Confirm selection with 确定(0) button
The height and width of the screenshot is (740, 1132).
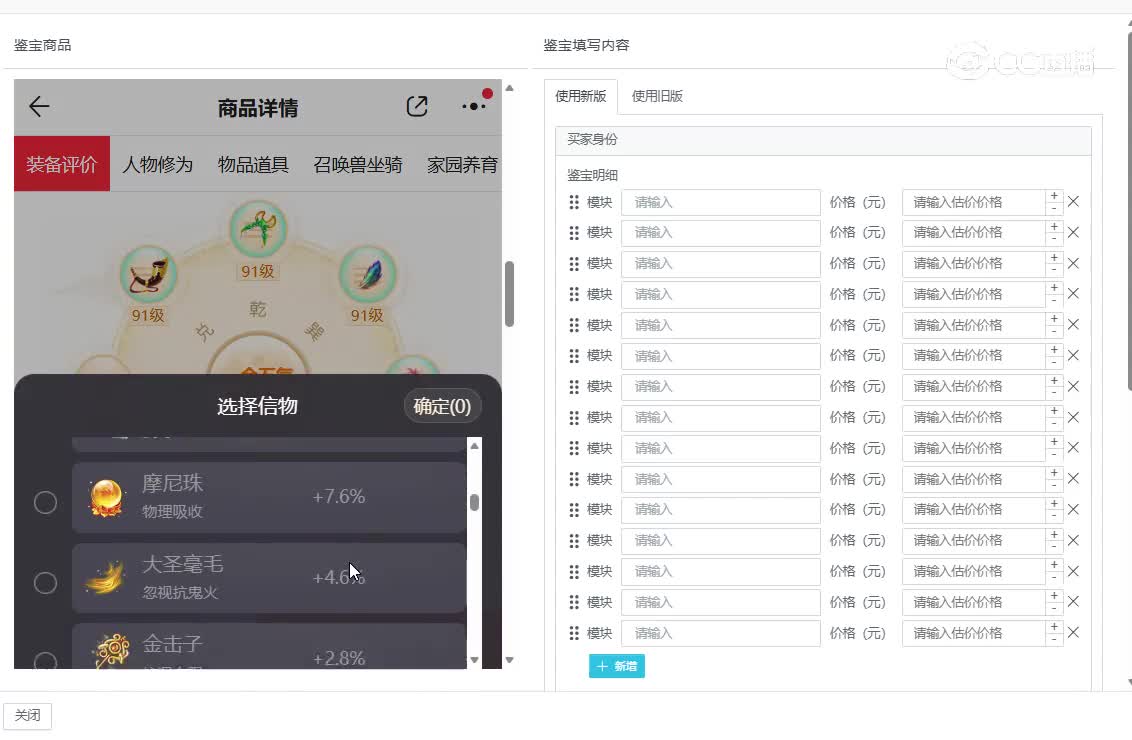442,406
